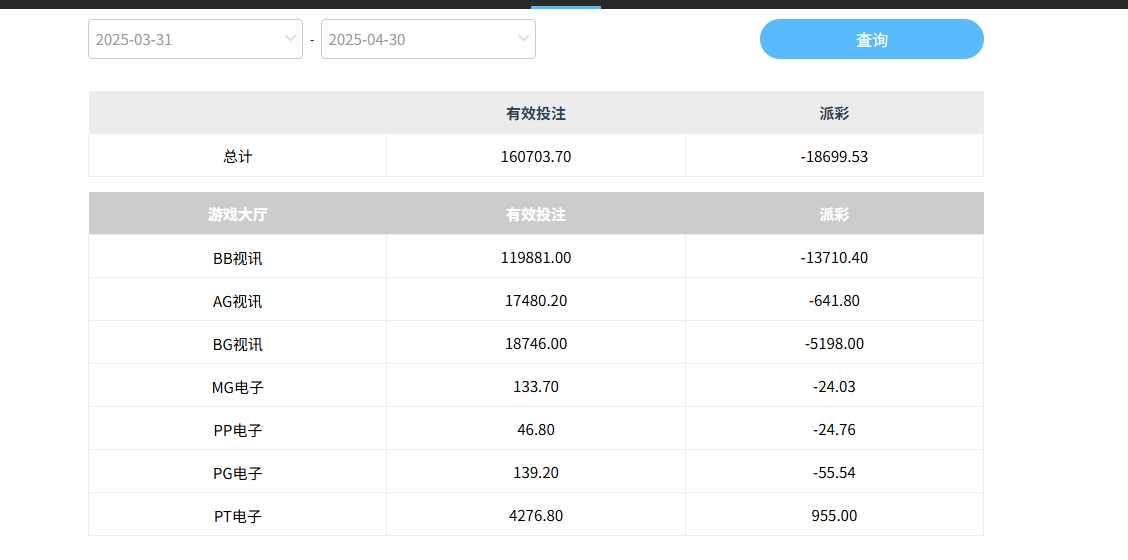The width and height of the screenshot is (1128, 560).
Task: Select the BG视讯 row label
Action: tap(238, 344)
